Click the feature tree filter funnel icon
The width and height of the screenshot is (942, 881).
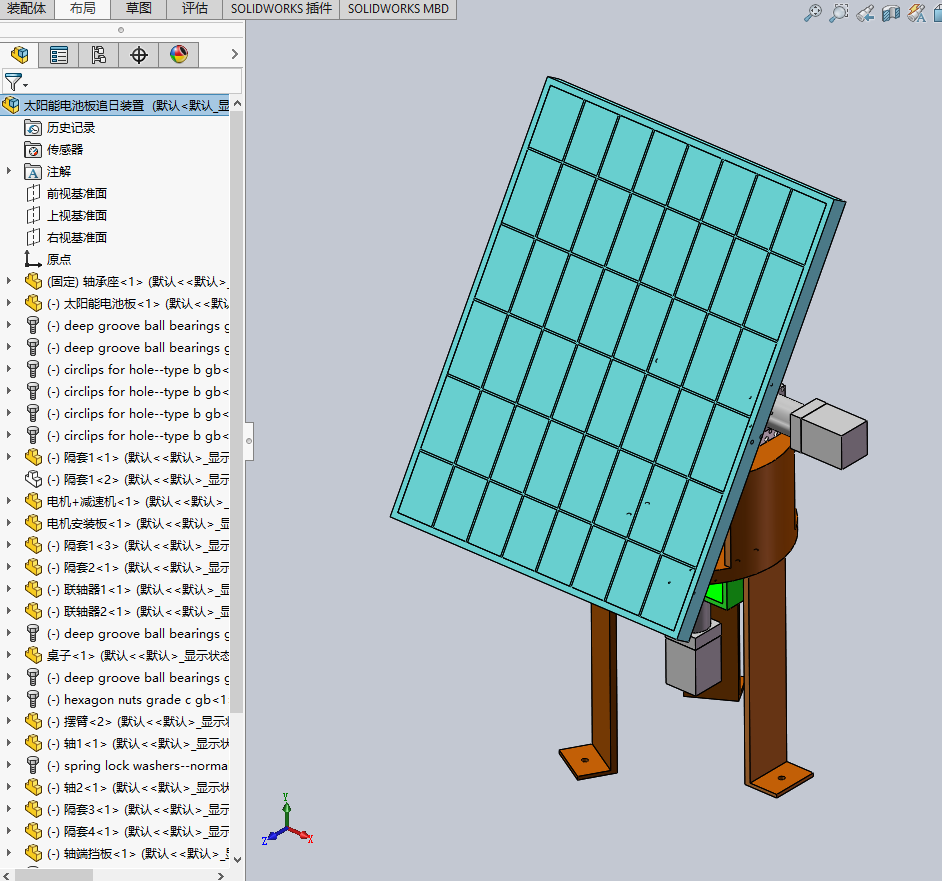click(14, 82)
